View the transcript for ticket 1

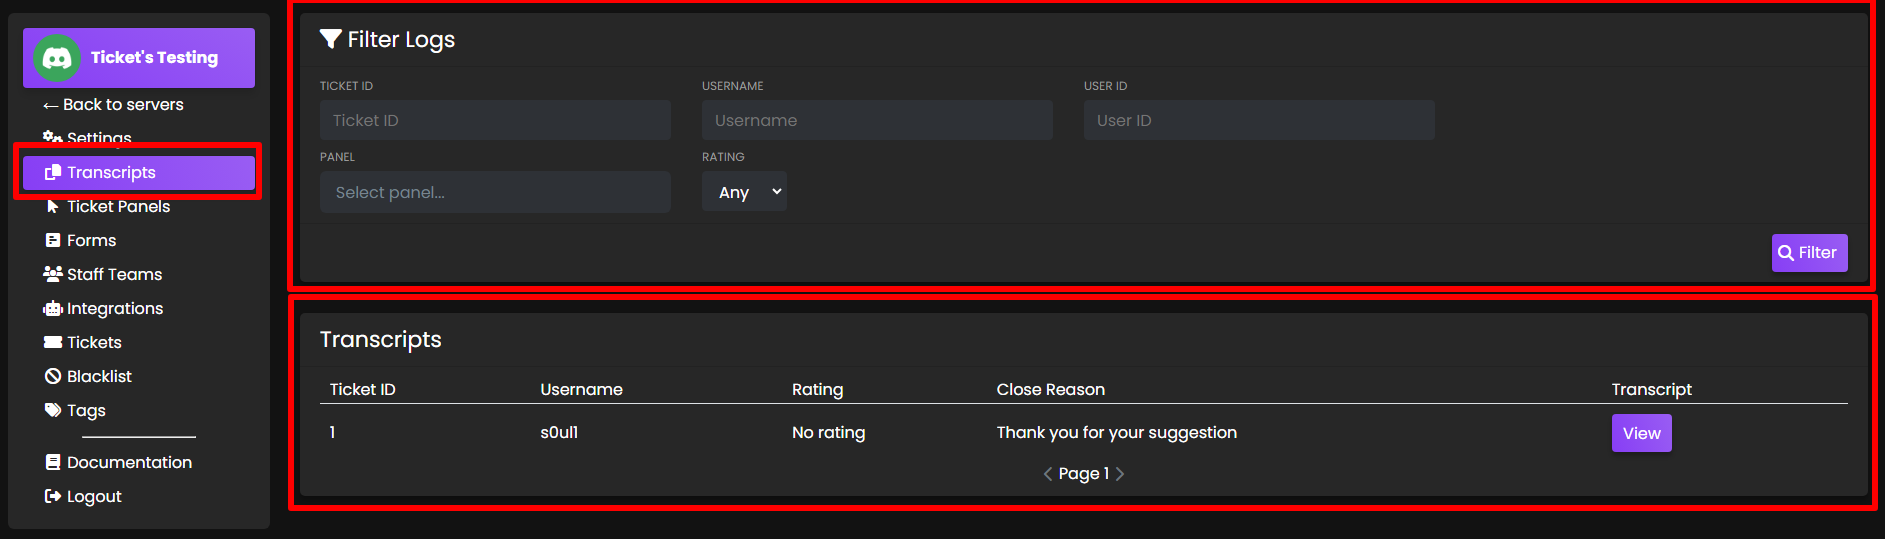pyautogui.click(x=1641, y=433)
